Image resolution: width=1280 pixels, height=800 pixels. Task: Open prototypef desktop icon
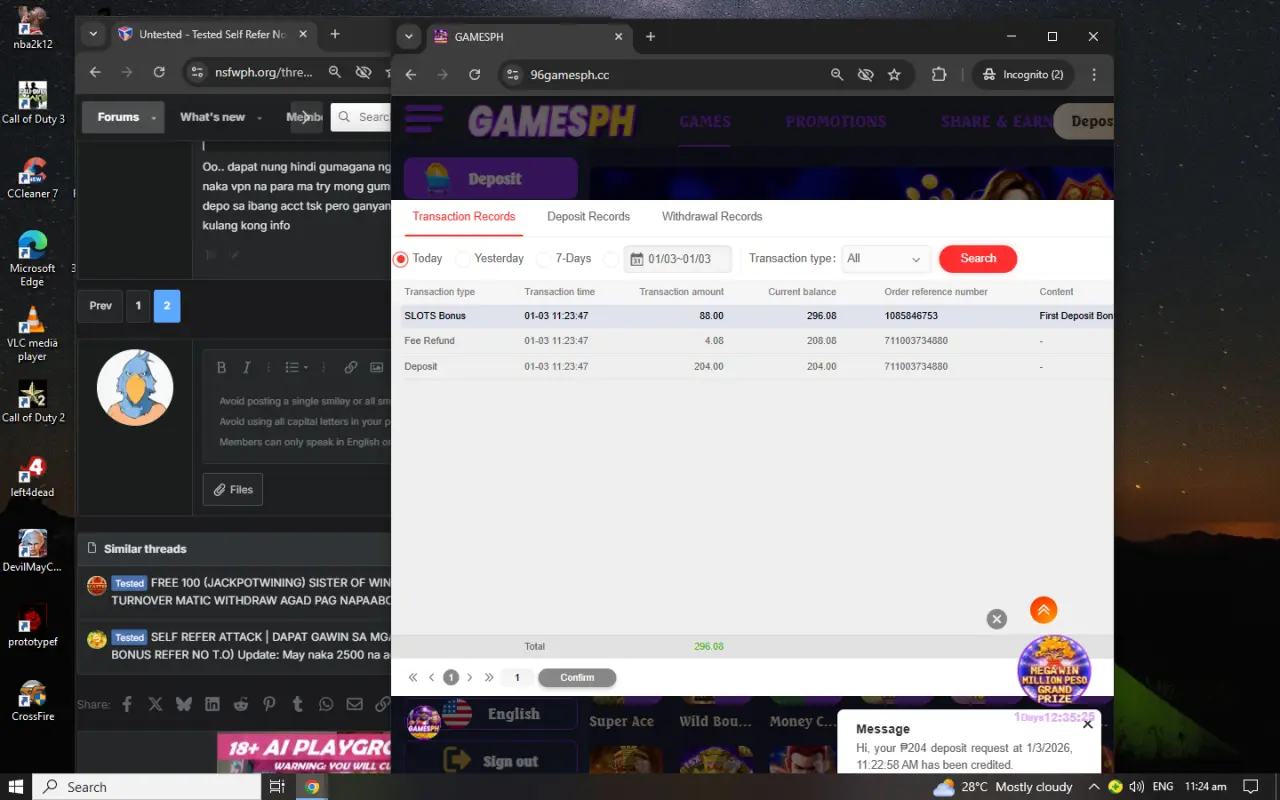(32, 626)
